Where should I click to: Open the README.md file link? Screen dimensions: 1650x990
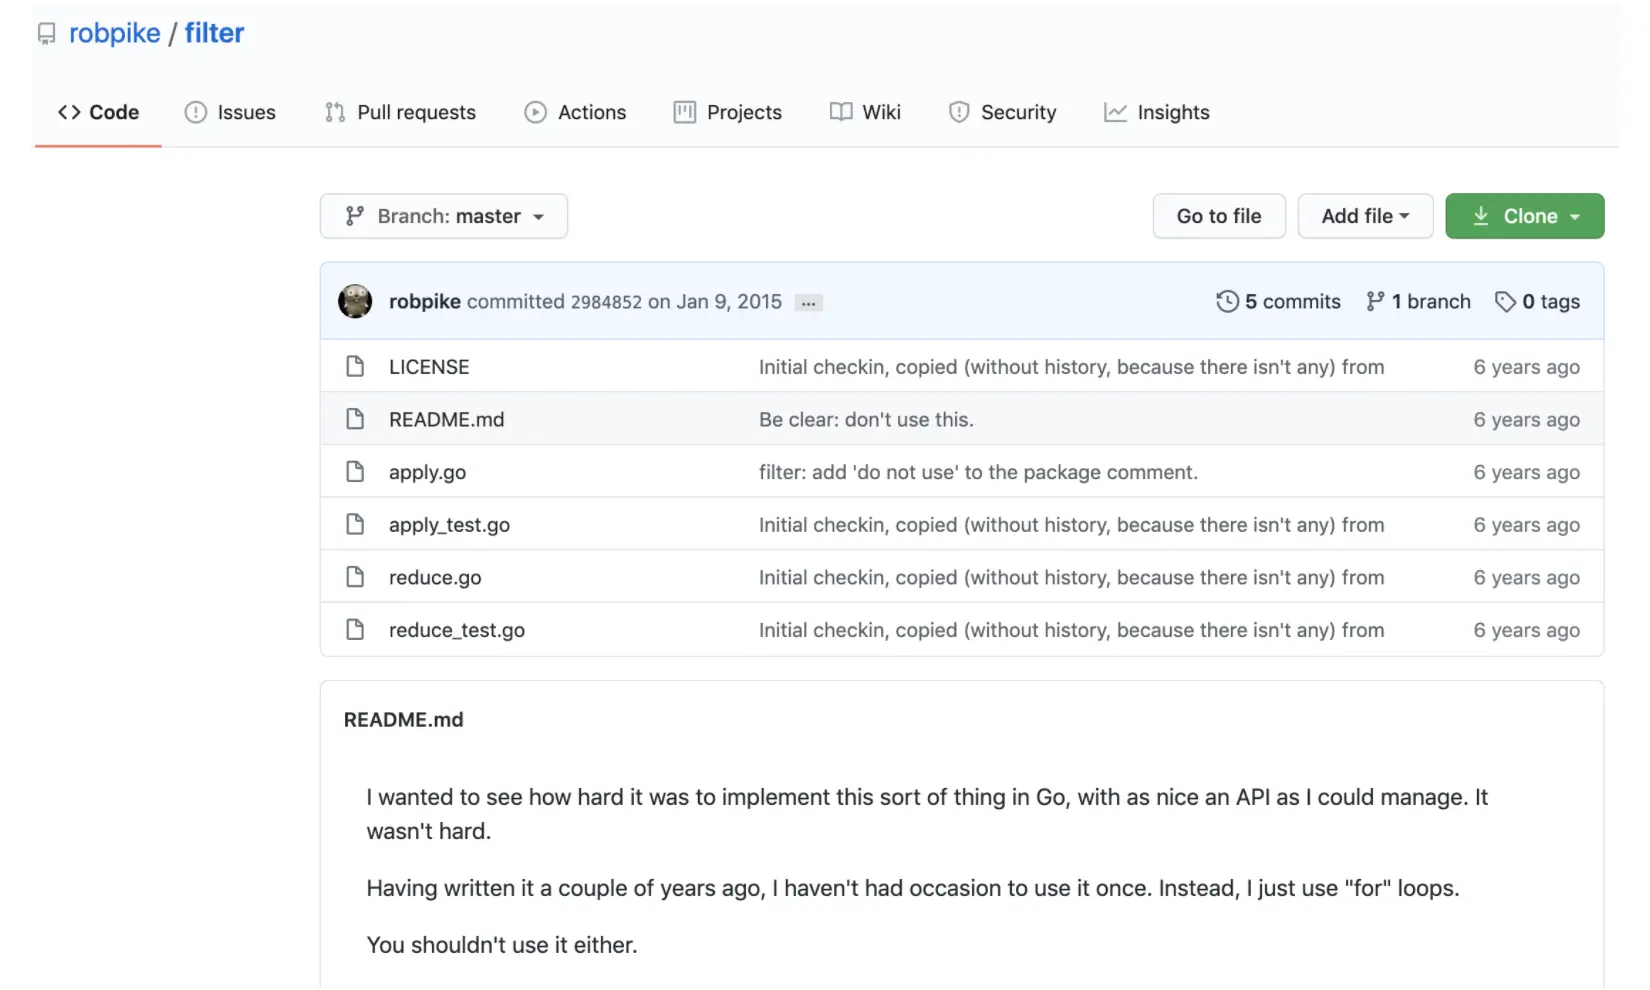(446, 420)
